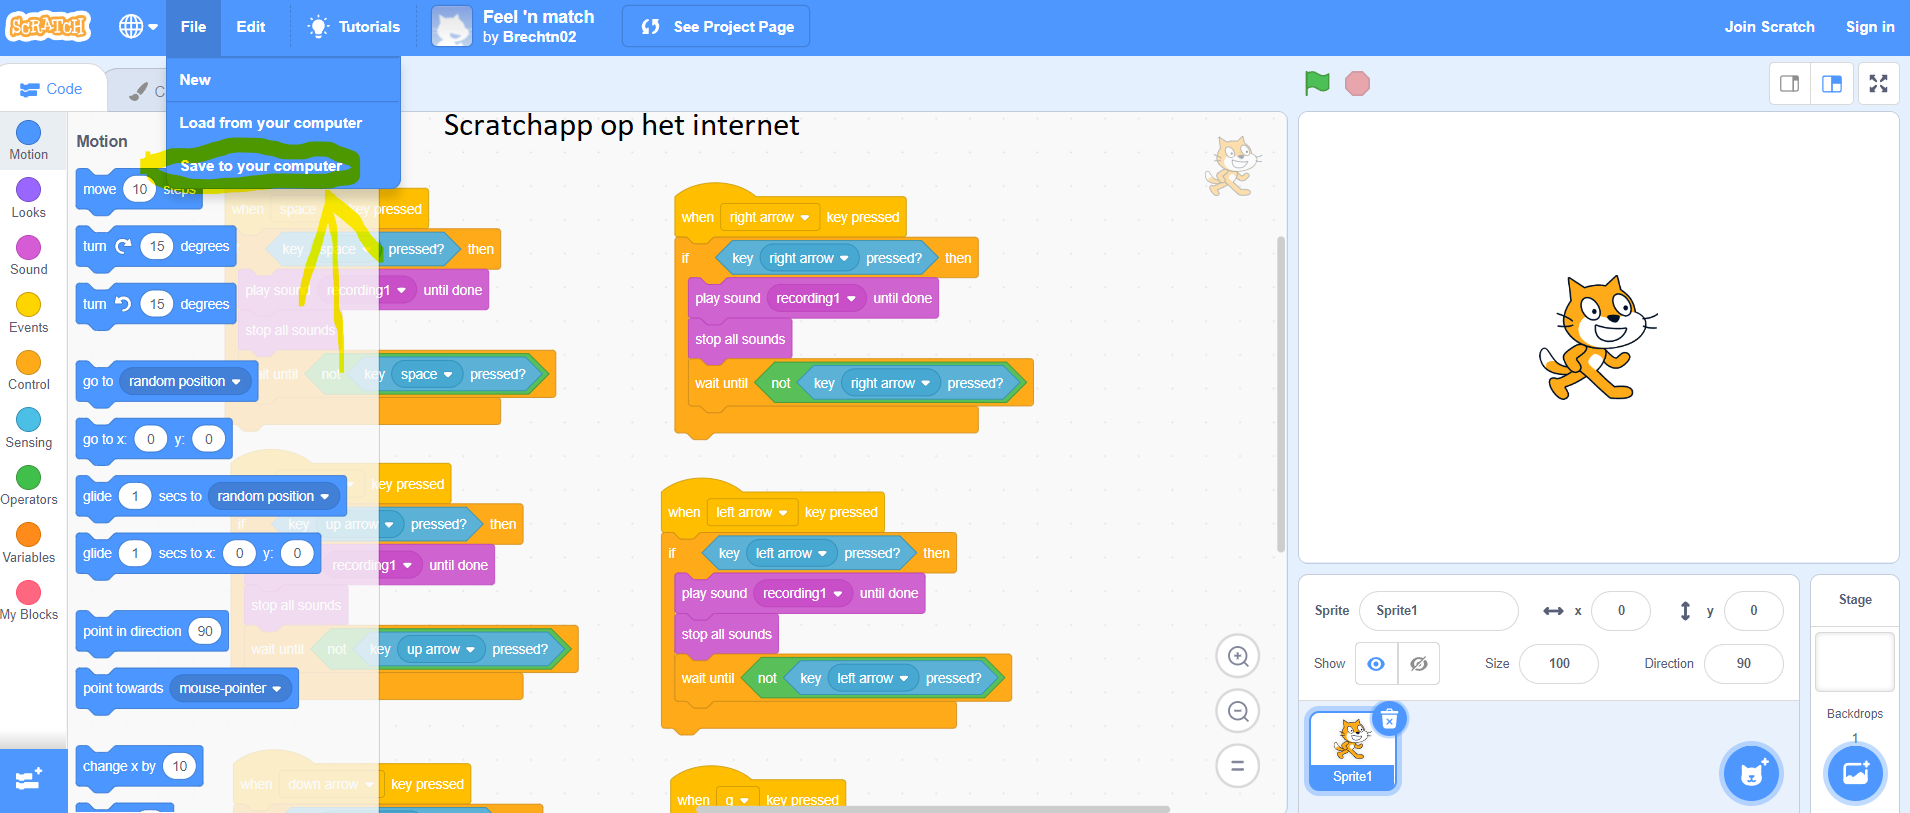The image size is (1910, 813).
Task: Click the sprite name field Sprite1
Action: coord(1438,611)
